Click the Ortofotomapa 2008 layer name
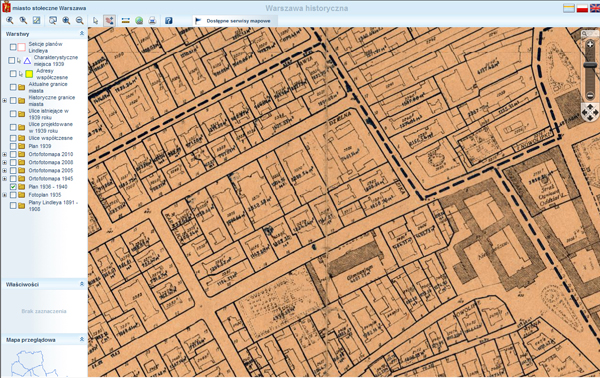This screenshot has width=600, height=378. 51,163
